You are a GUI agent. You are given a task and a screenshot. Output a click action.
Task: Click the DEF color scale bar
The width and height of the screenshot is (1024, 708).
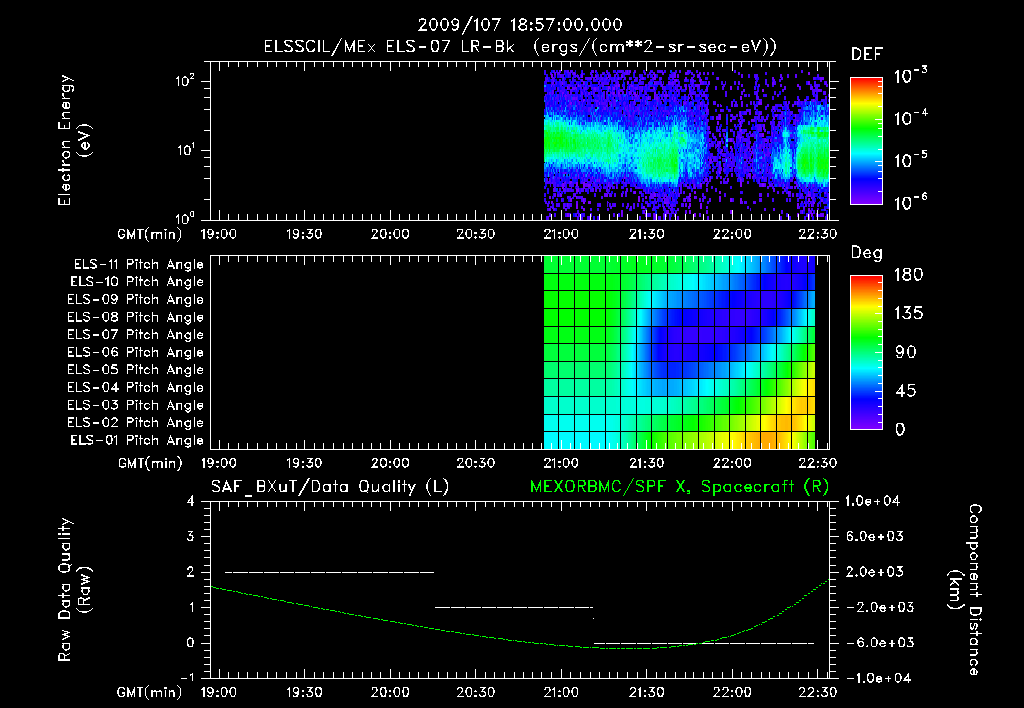pos(866,140)
